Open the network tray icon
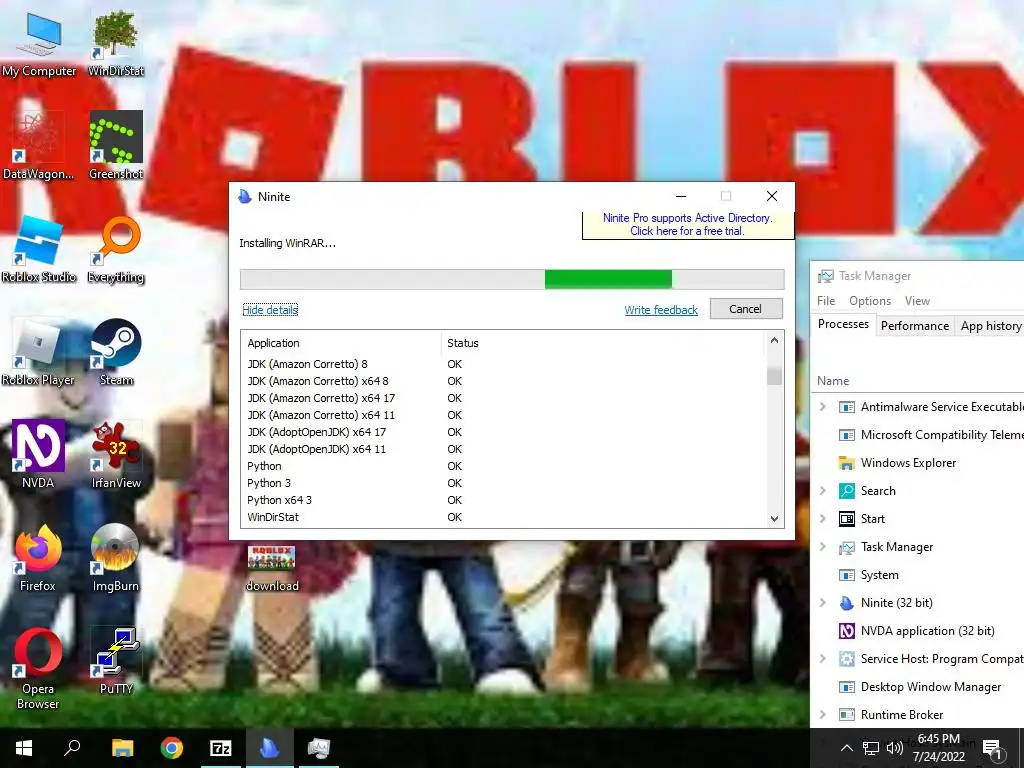Viewport: 1024px width, 768px height. tap(871, 748)
